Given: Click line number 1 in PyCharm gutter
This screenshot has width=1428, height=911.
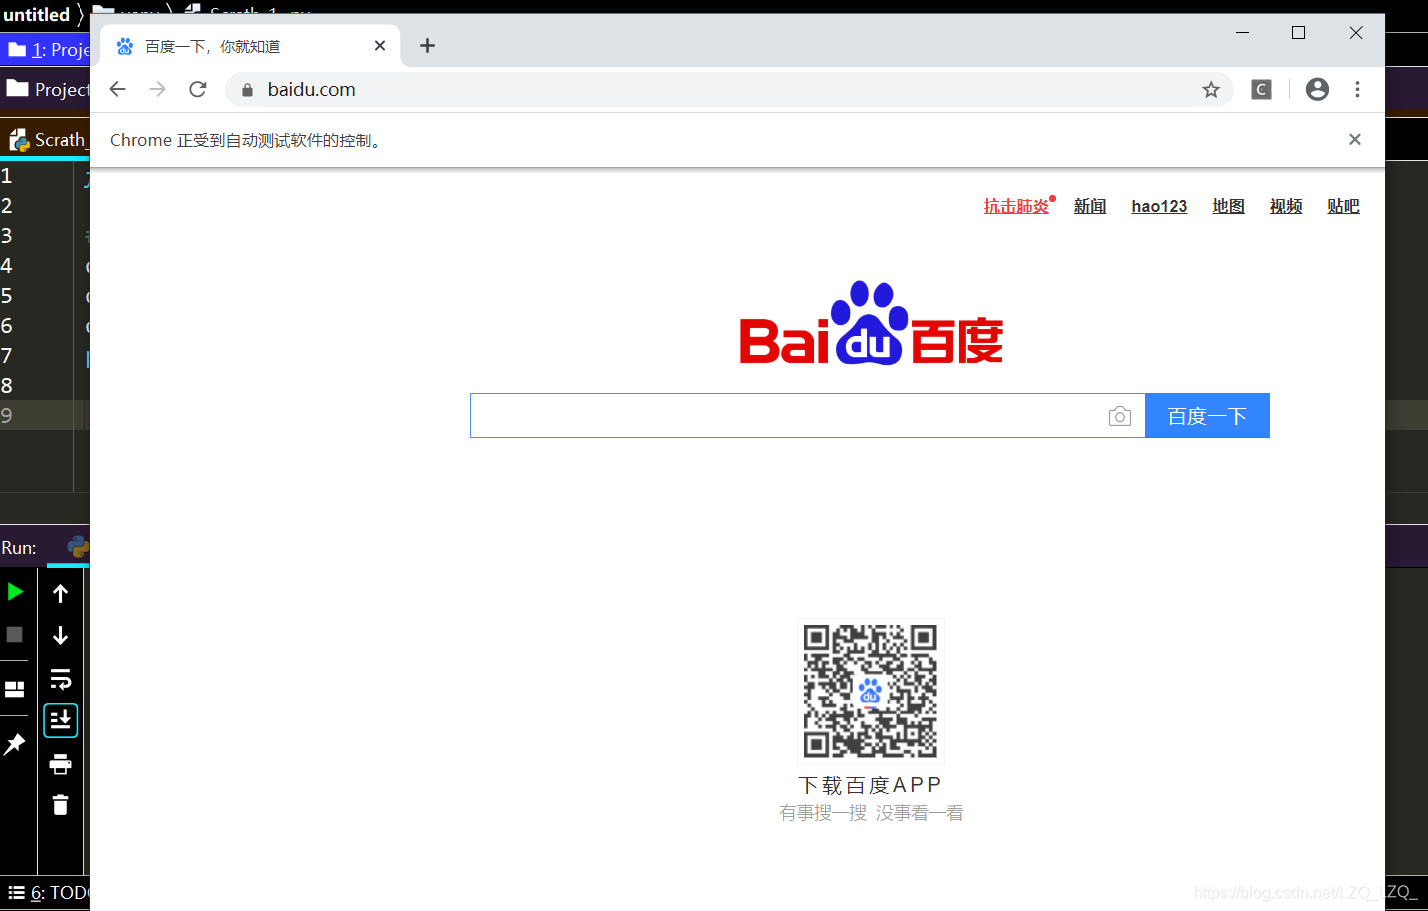Looking at the screenshot, I should coord(7,176).
